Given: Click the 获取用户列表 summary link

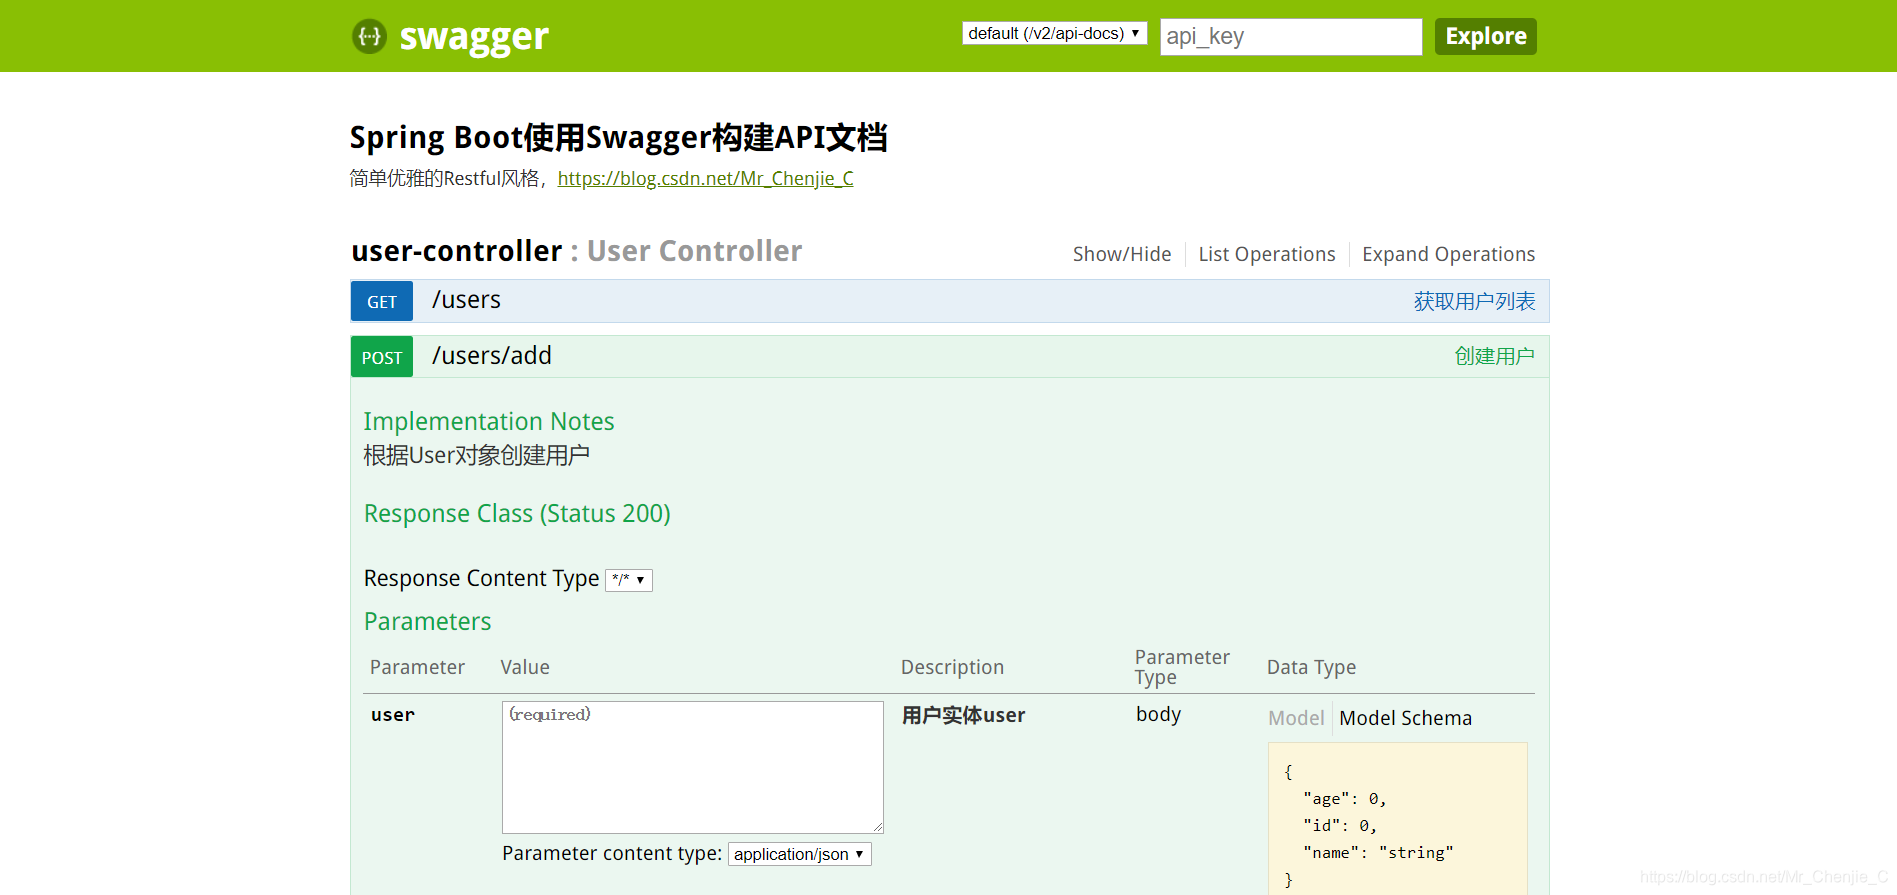Looking at the screenshot, I should click(1474, 301).
